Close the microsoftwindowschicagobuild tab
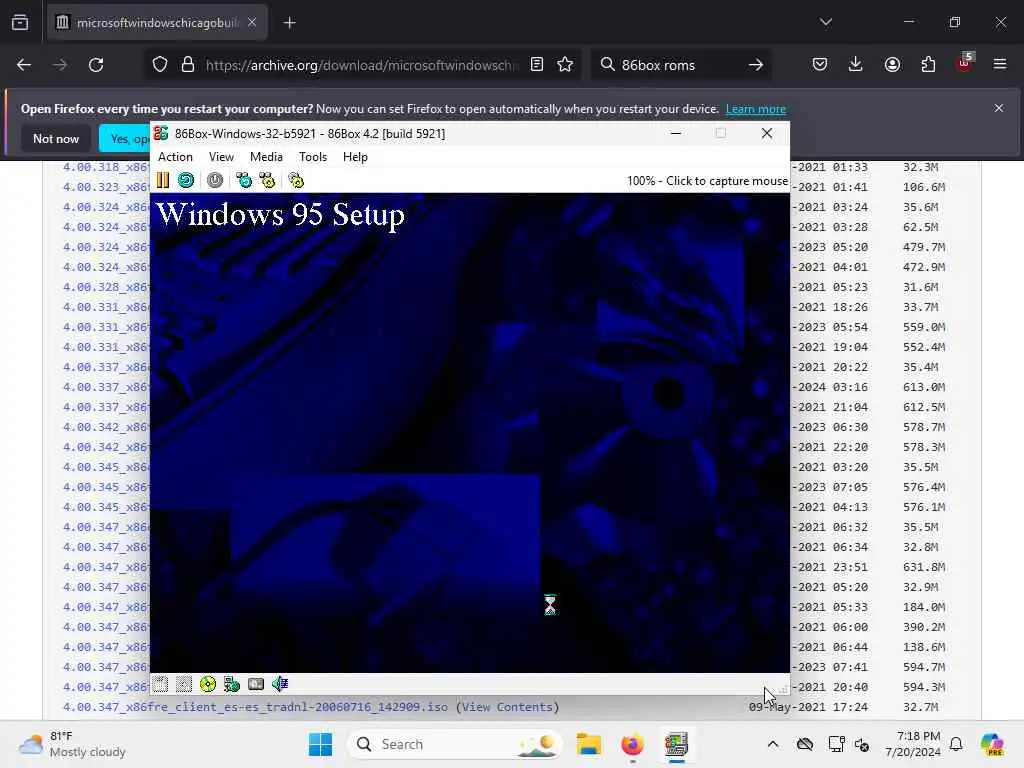 pos(252,22)
